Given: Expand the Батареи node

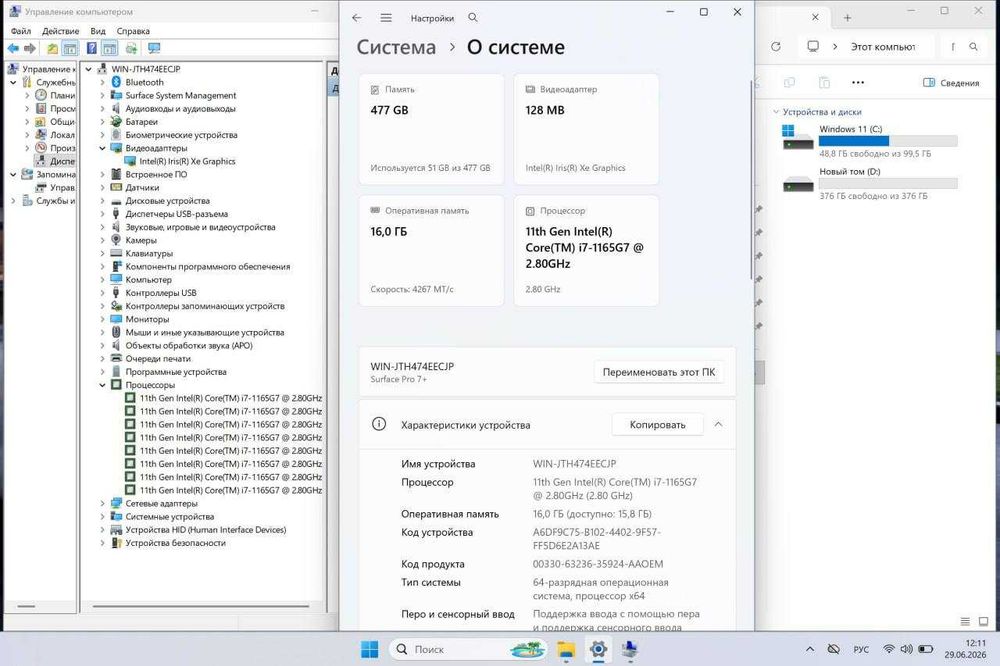Looking at the screenshot, I should point(102,122).
